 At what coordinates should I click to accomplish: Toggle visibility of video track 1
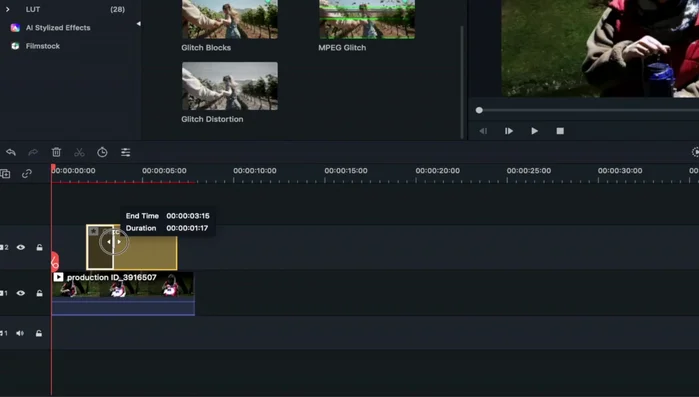point(21,293)
